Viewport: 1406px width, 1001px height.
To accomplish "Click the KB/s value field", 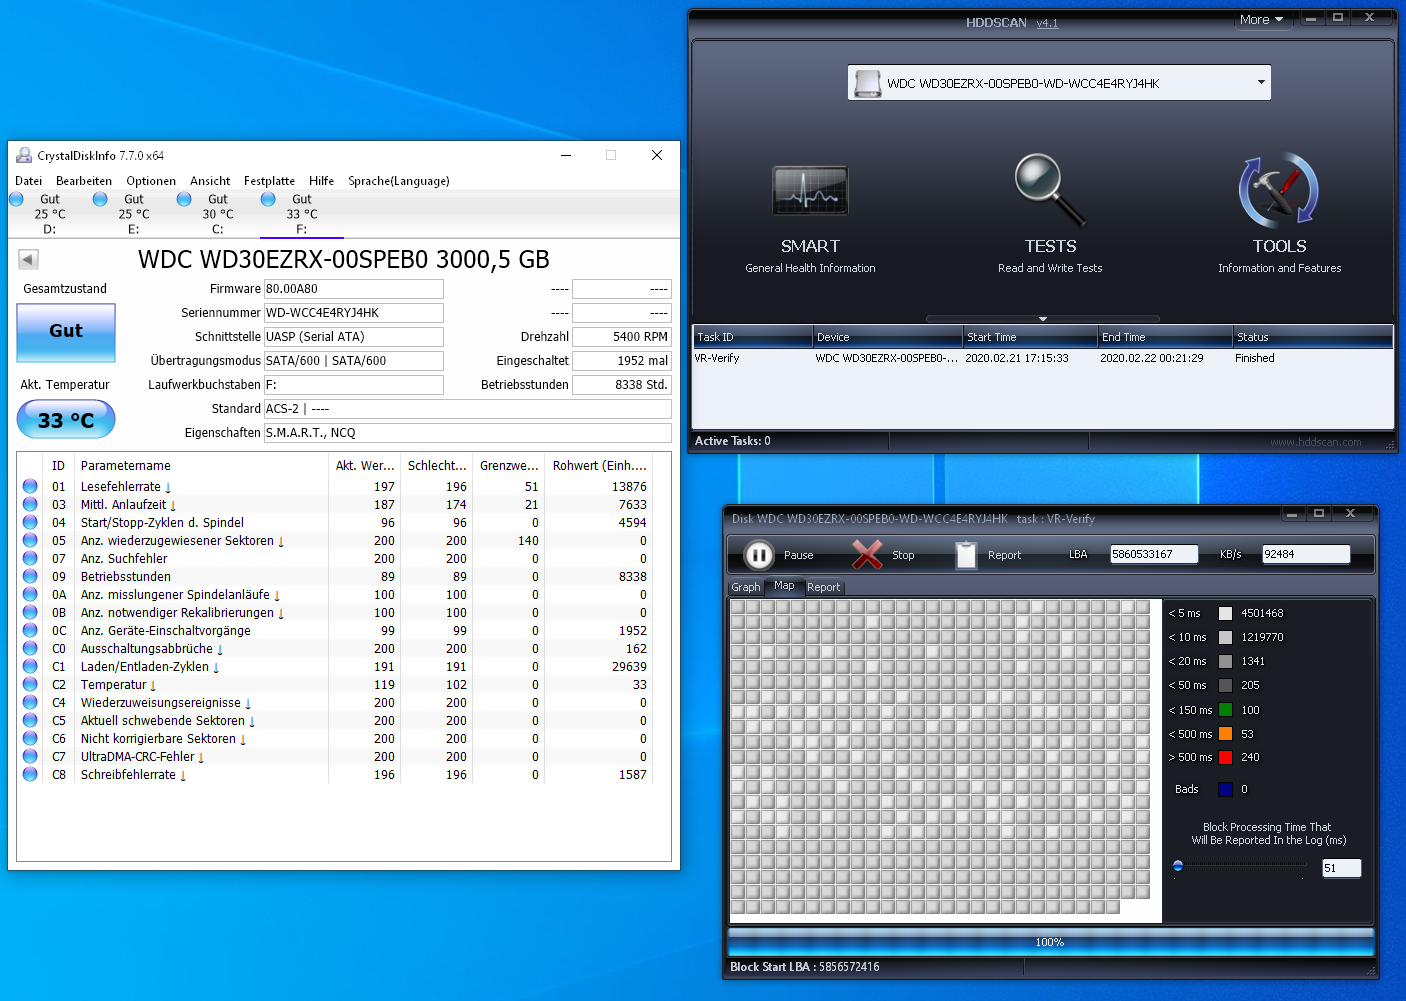I will (1306, 554).
